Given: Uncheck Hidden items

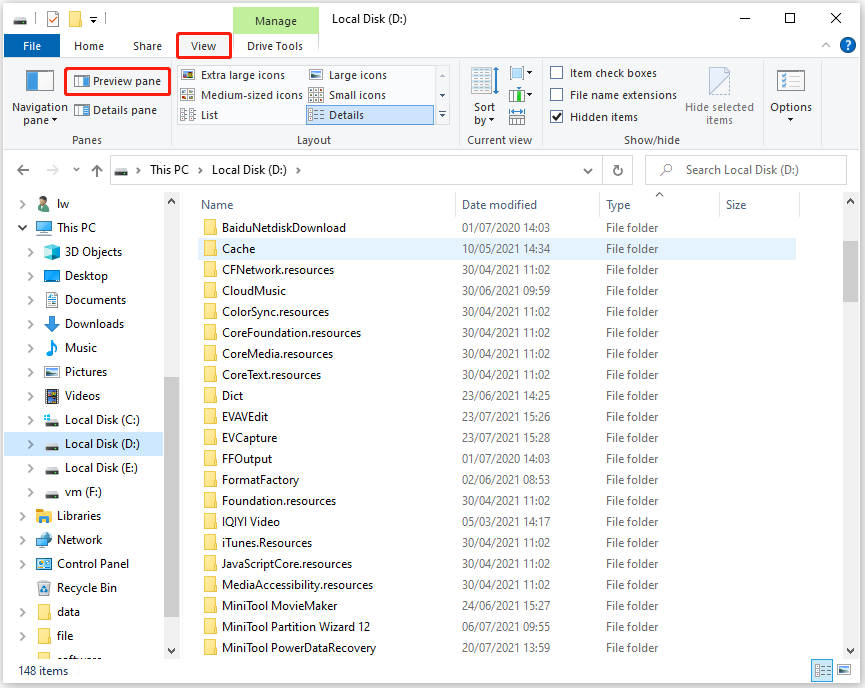Looking at the screenshot, I should point(556,117).
